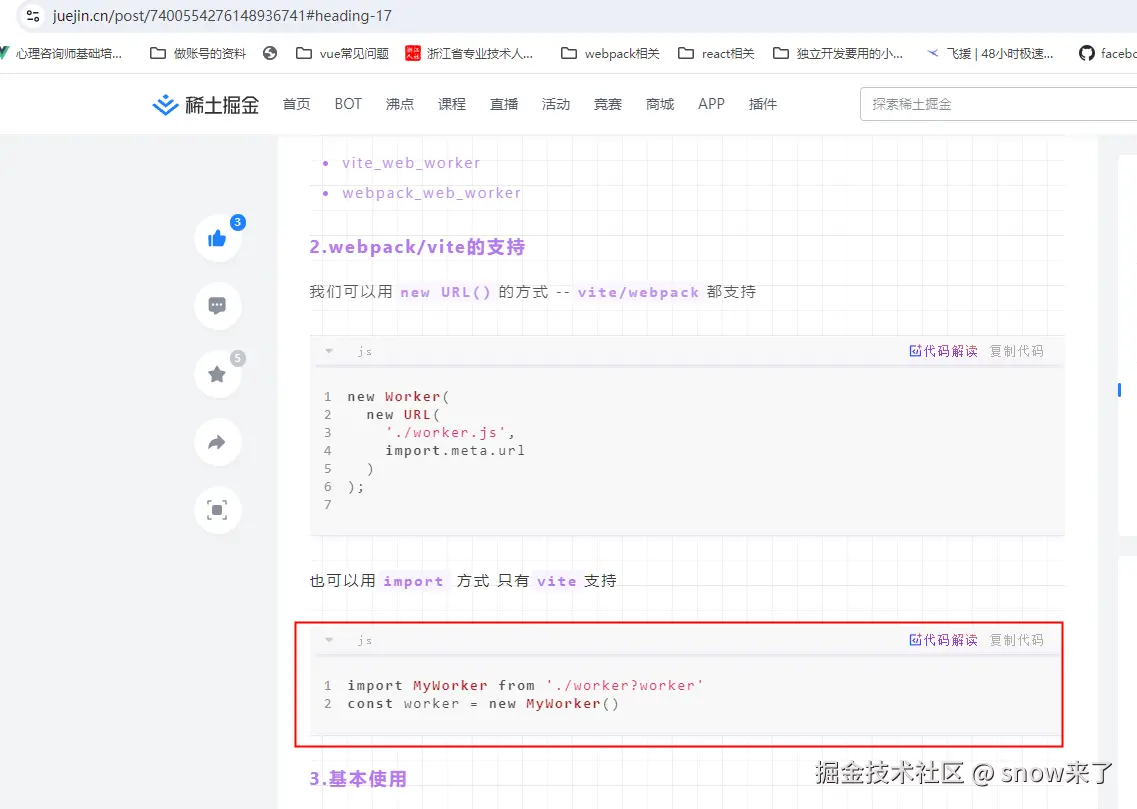The width and height of the screenshot is (1137, 809).
Task: Open the globe bookmark icon
Action: [x=270, y=53]
